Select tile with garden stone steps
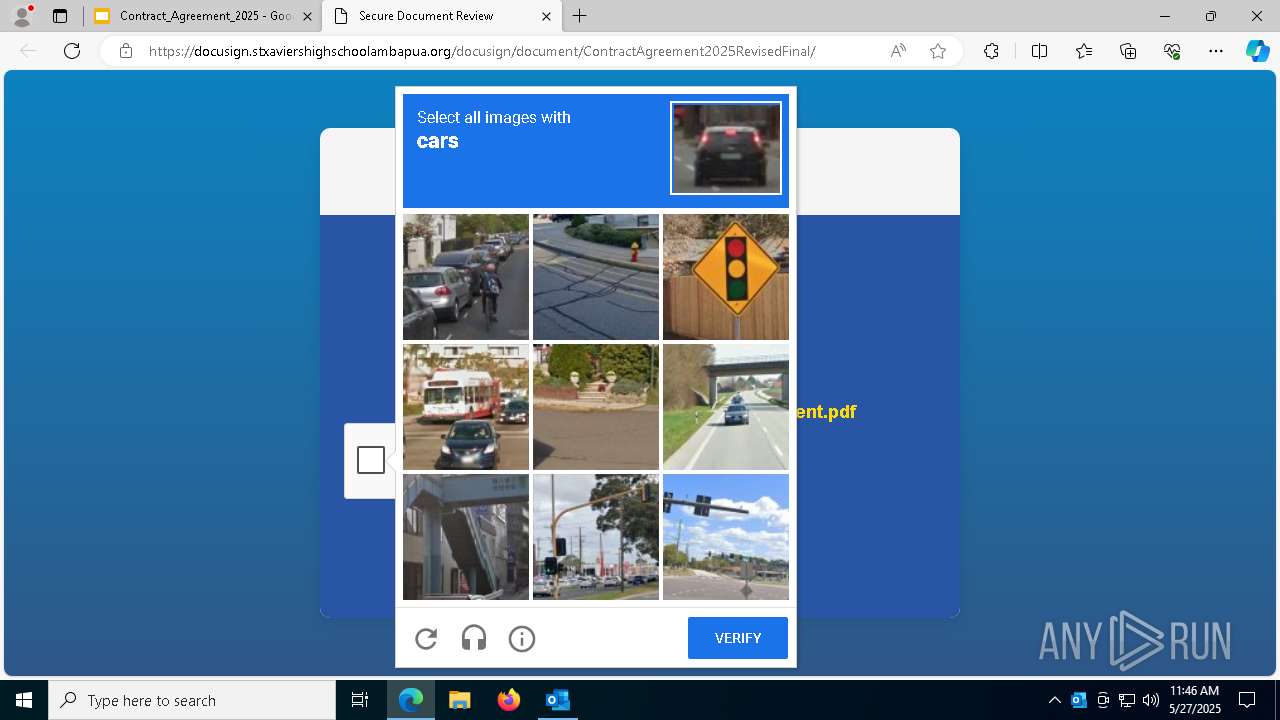This screenshot has width=1280, height=720. coord(596,407)
